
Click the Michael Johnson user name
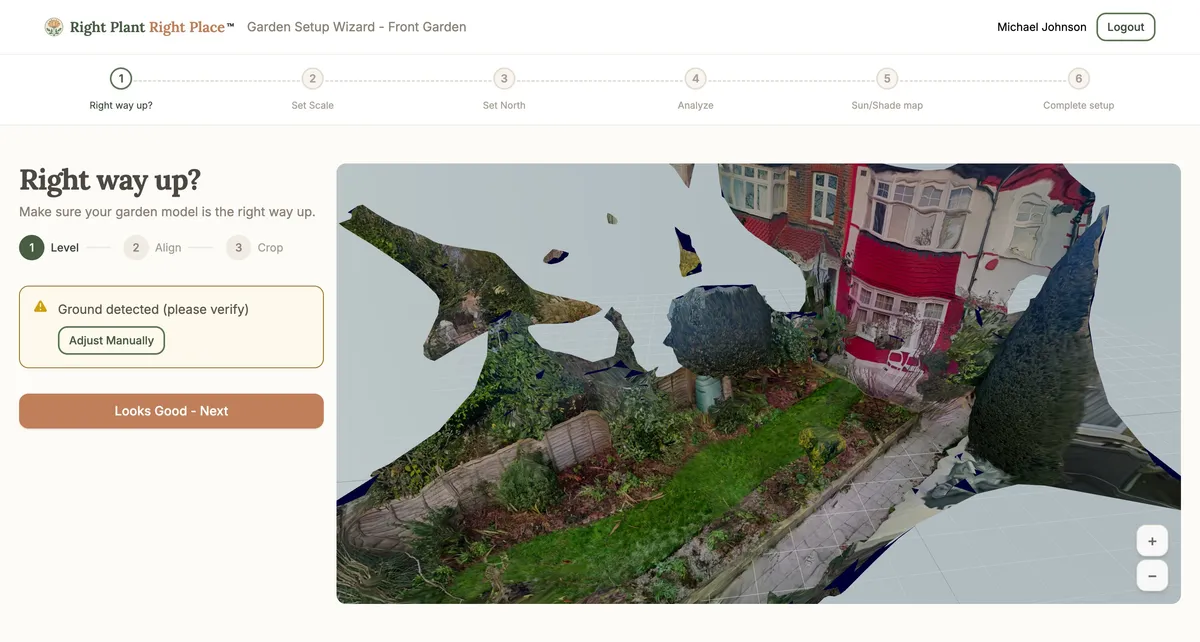(x=1041, y=27)
